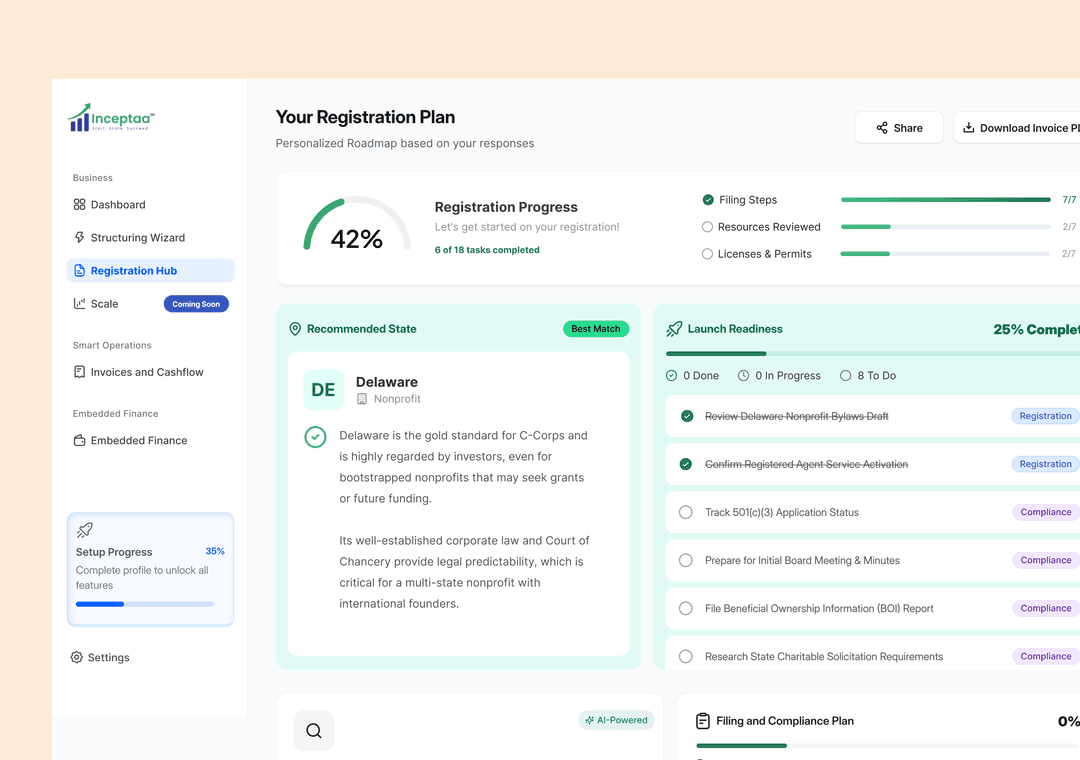Click the Setup Progress 35% value
The image size is (1080, 760).
[x=215, y=551]
